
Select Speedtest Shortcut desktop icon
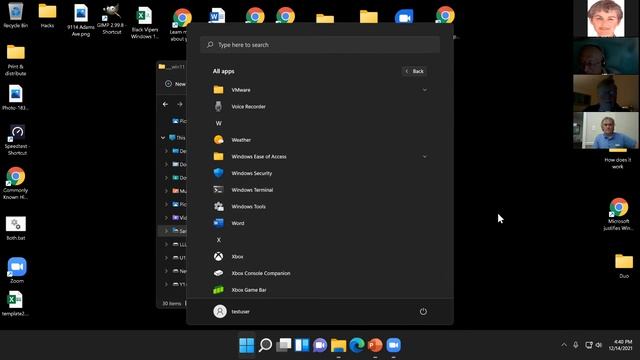pos(17,140)
